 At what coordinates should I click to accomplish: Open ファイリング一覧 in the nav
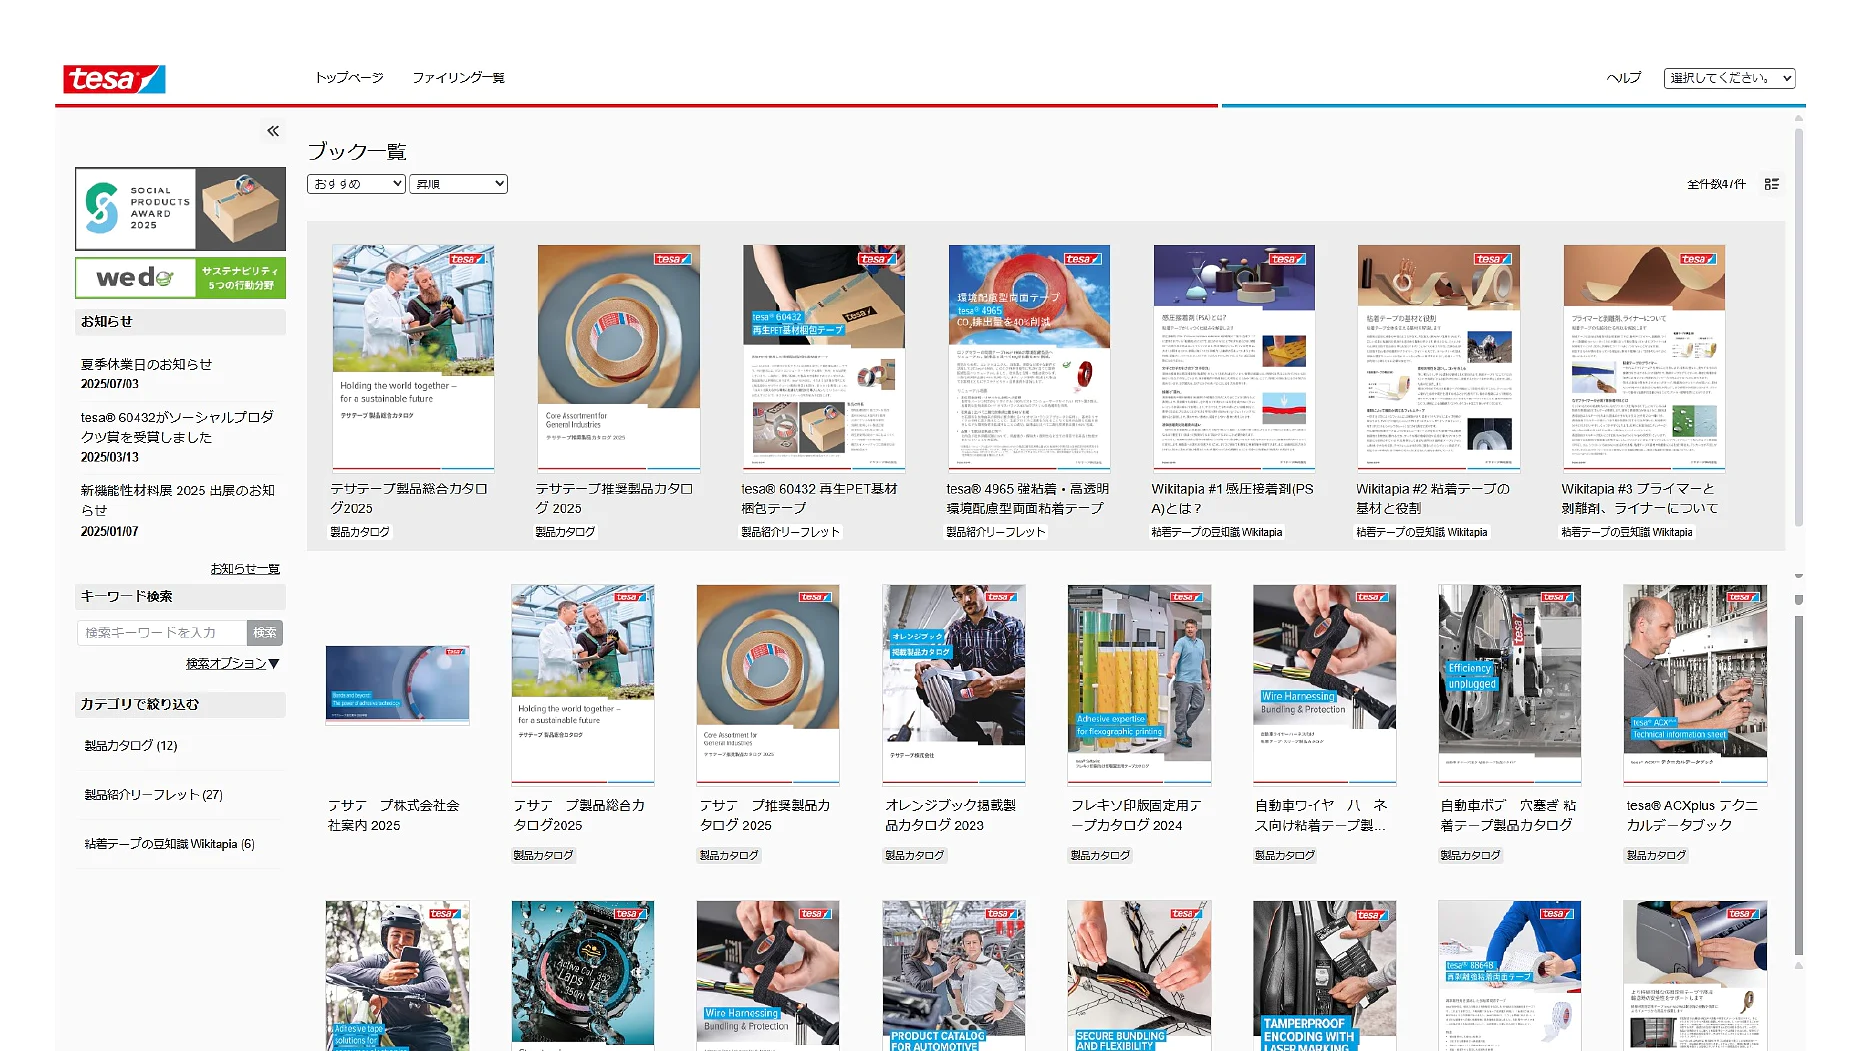pyautogui.click(x=458, y=78)
